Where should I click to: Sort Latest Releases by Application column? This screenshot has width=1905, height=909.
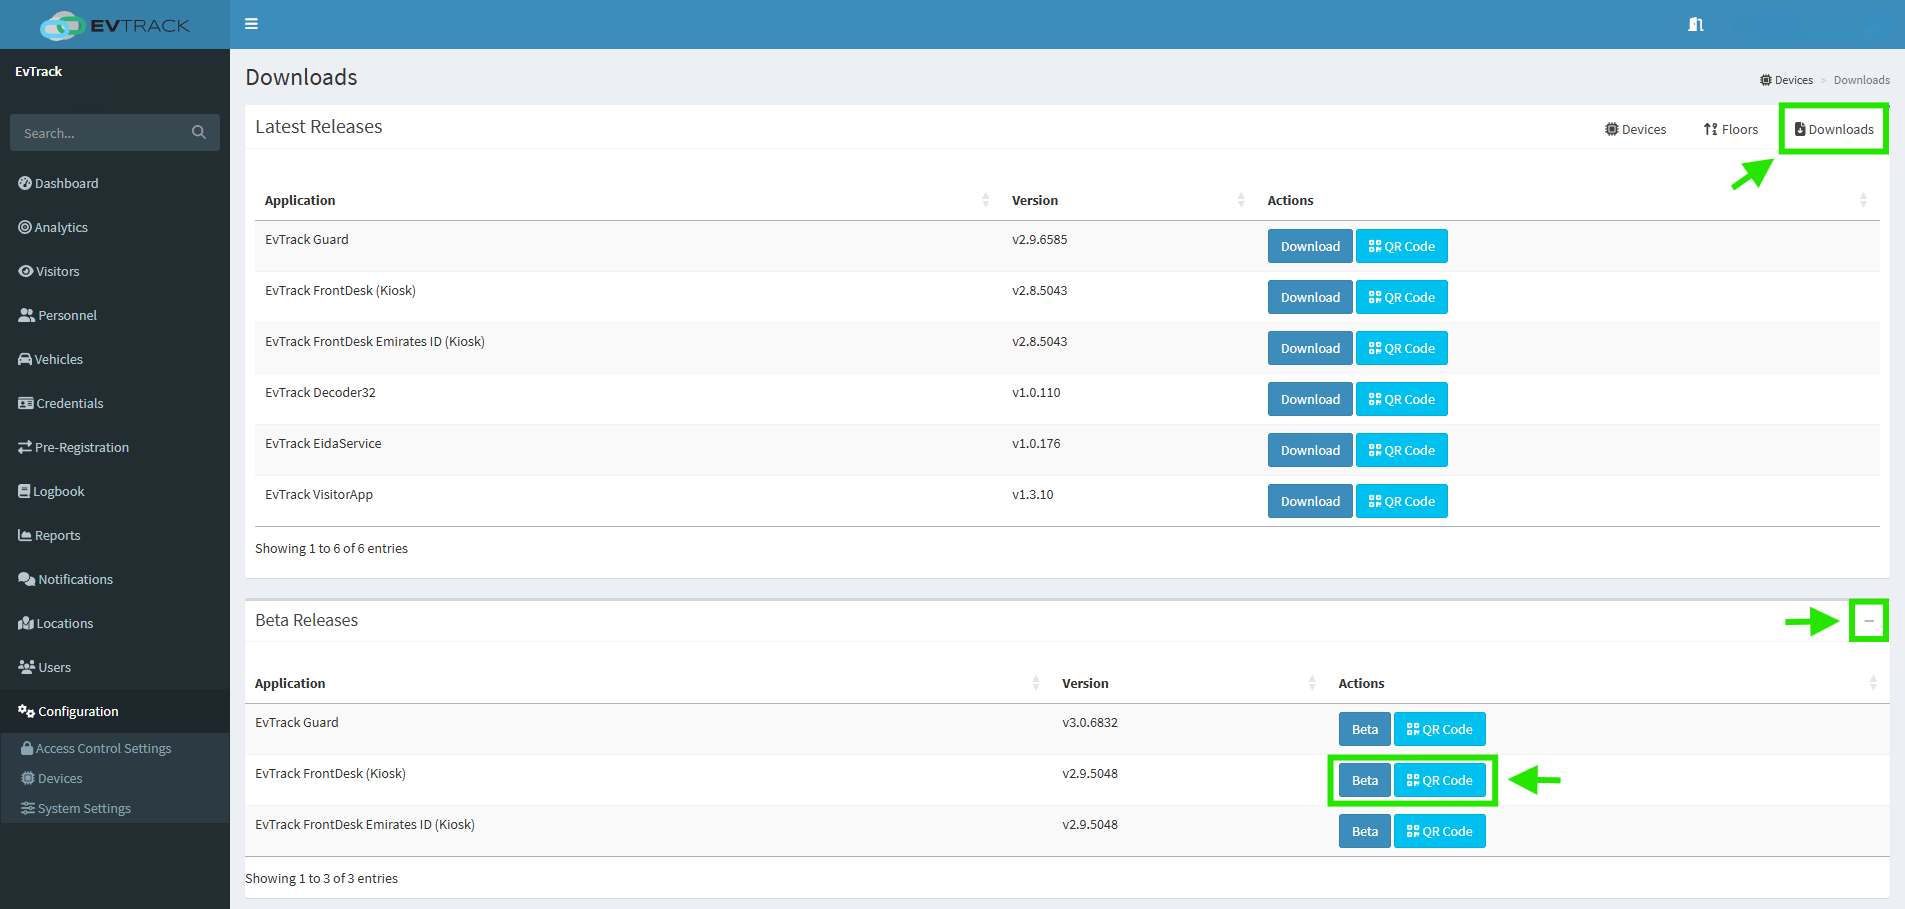coord(627,200)
